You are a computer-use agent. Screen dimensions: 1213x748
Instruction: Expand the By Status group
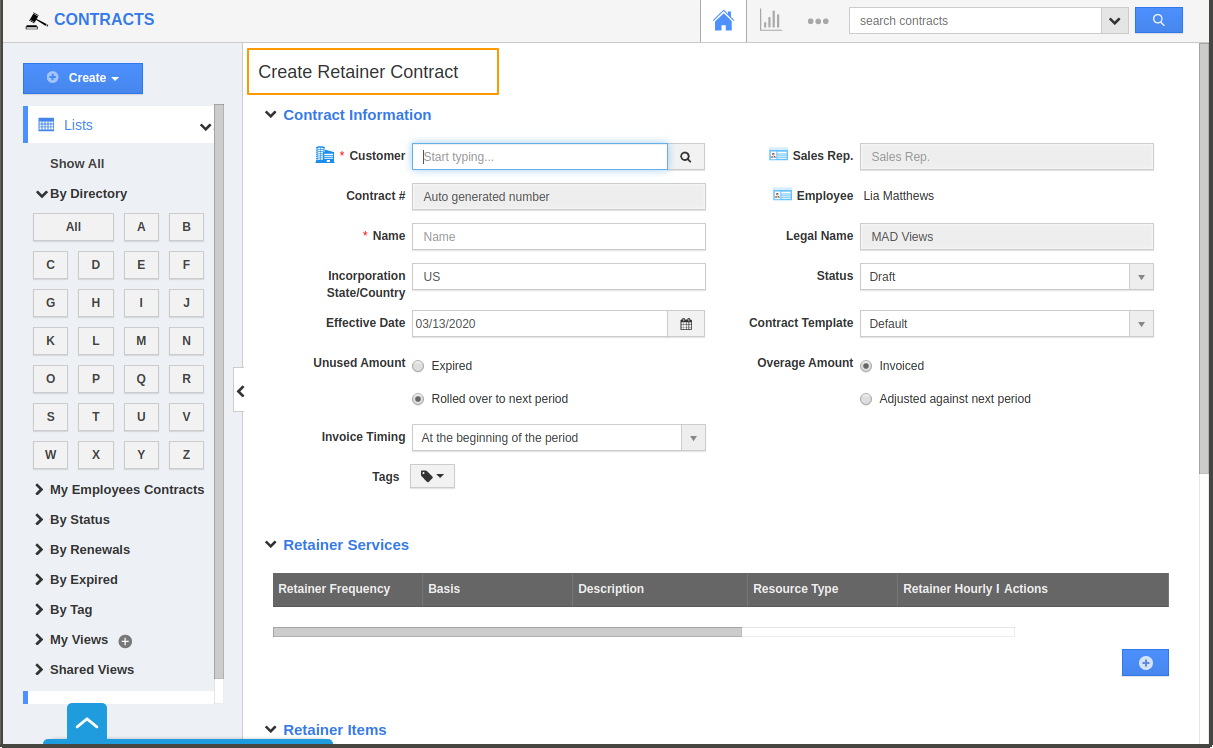click(x=40, y=520)
